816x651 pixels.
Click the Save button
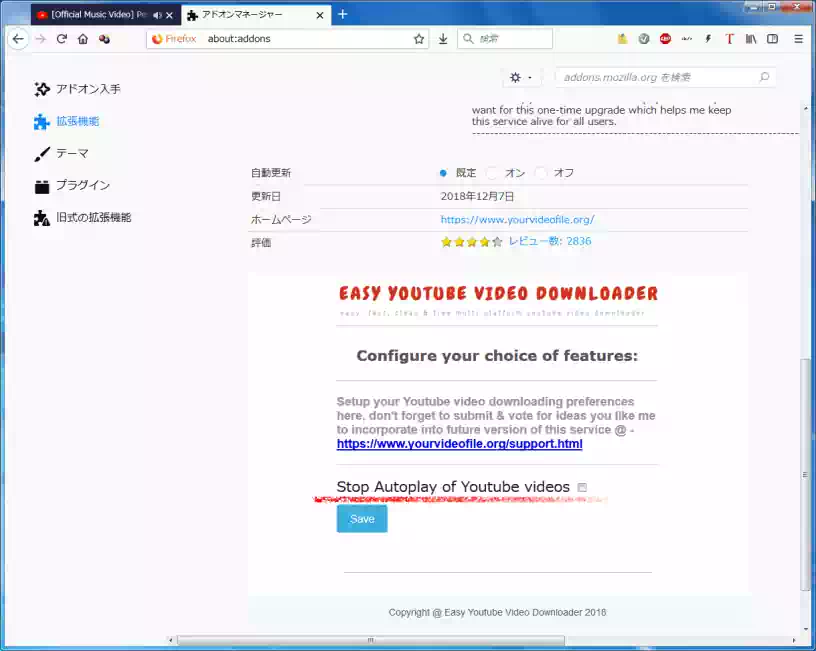point(362,519)
